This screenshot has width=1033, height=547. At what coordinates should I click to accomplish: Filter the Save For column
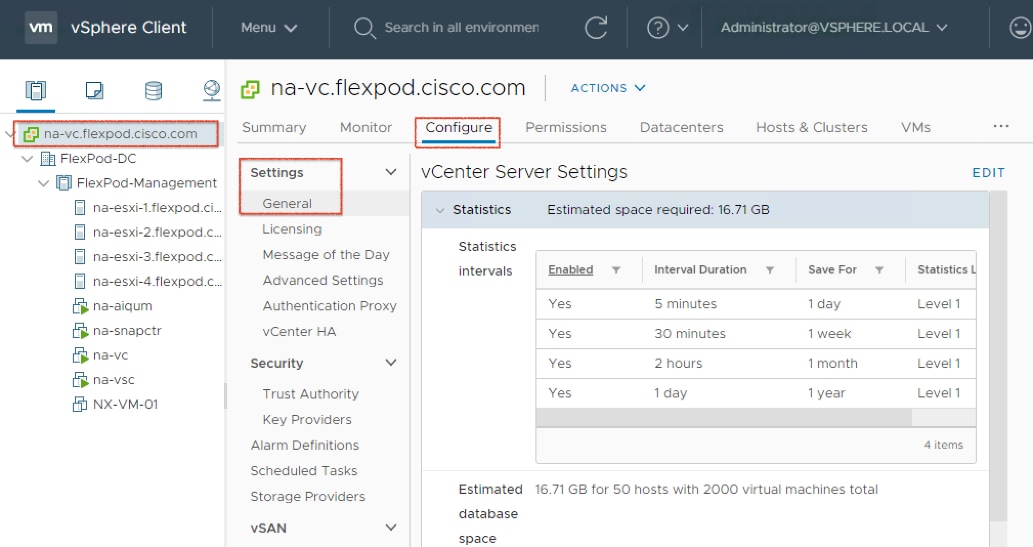879,270
